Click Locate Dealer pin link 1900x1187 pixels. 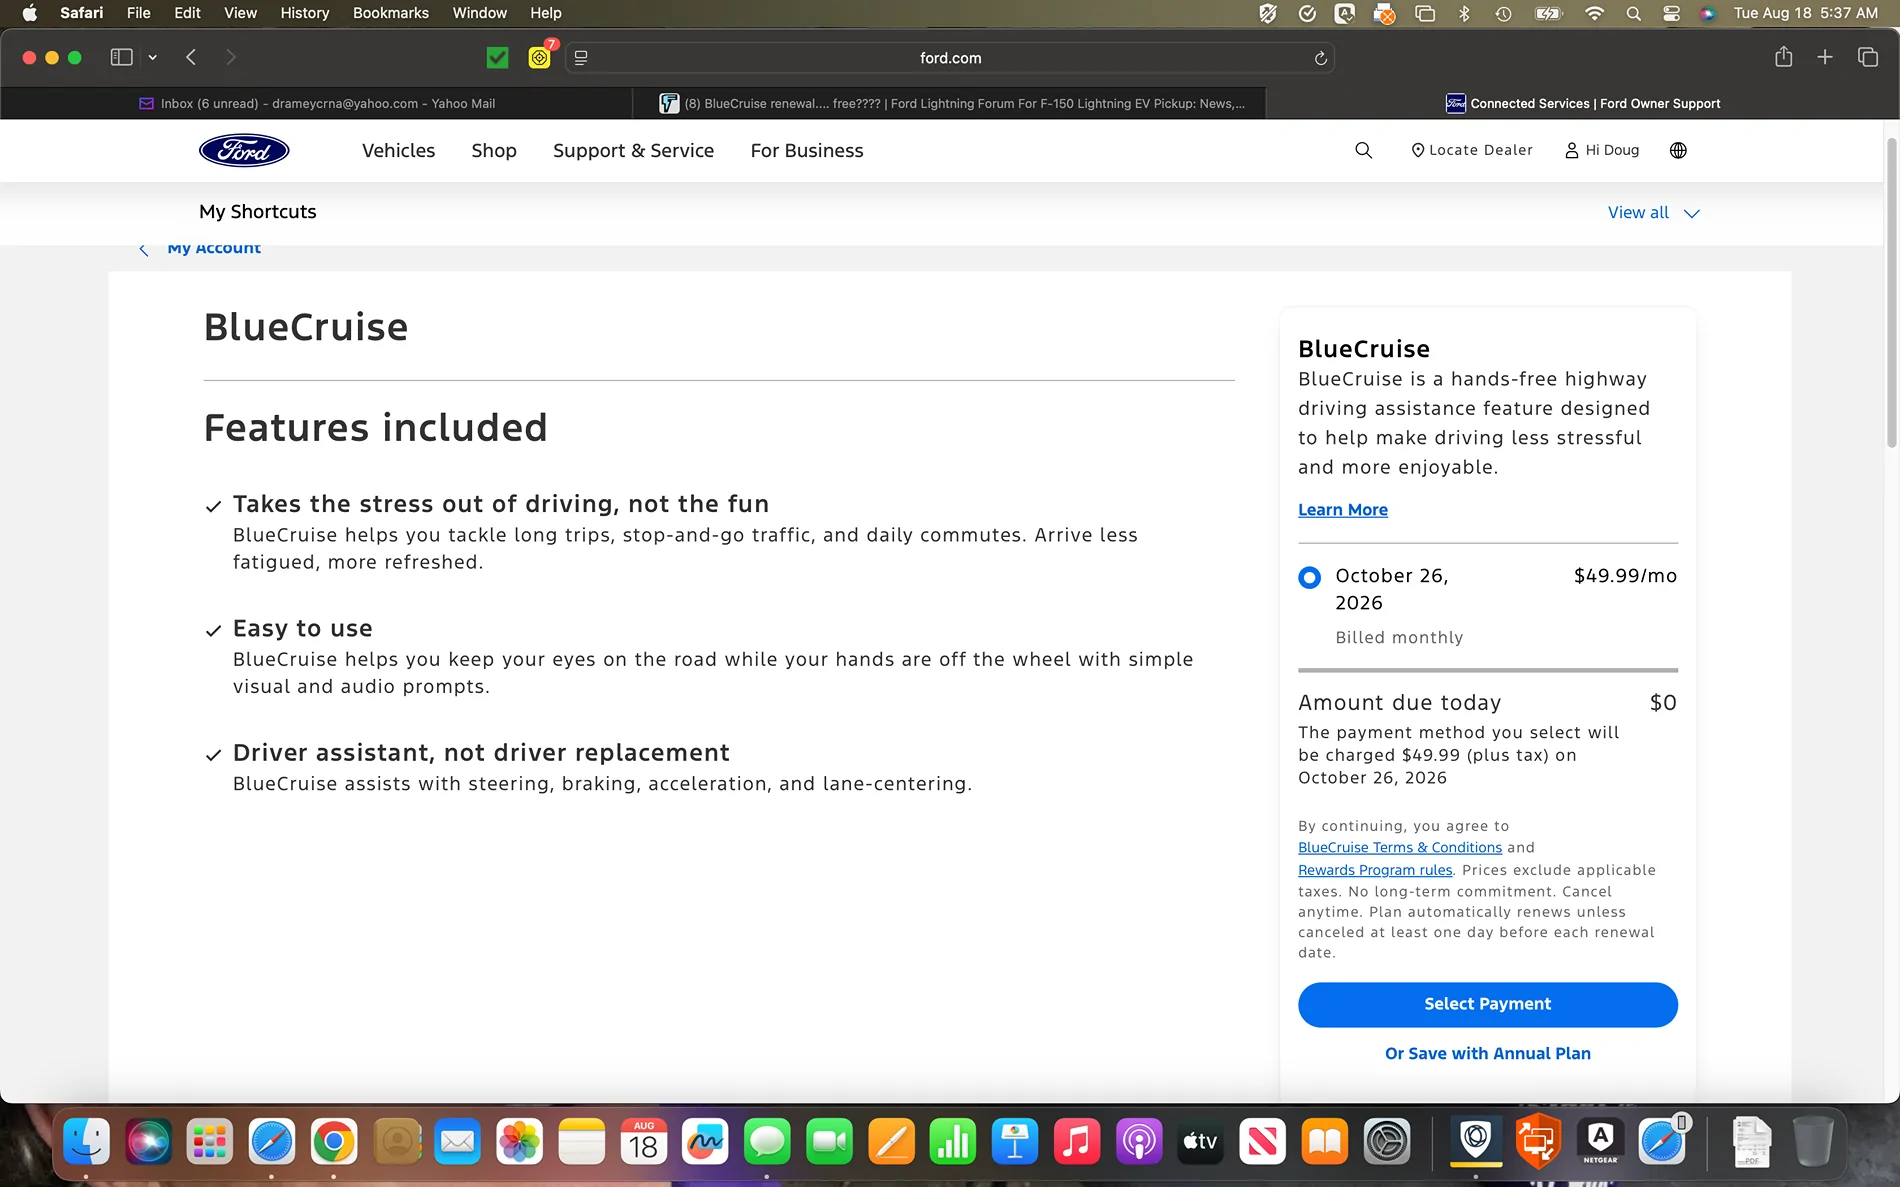coord(1471,150)
